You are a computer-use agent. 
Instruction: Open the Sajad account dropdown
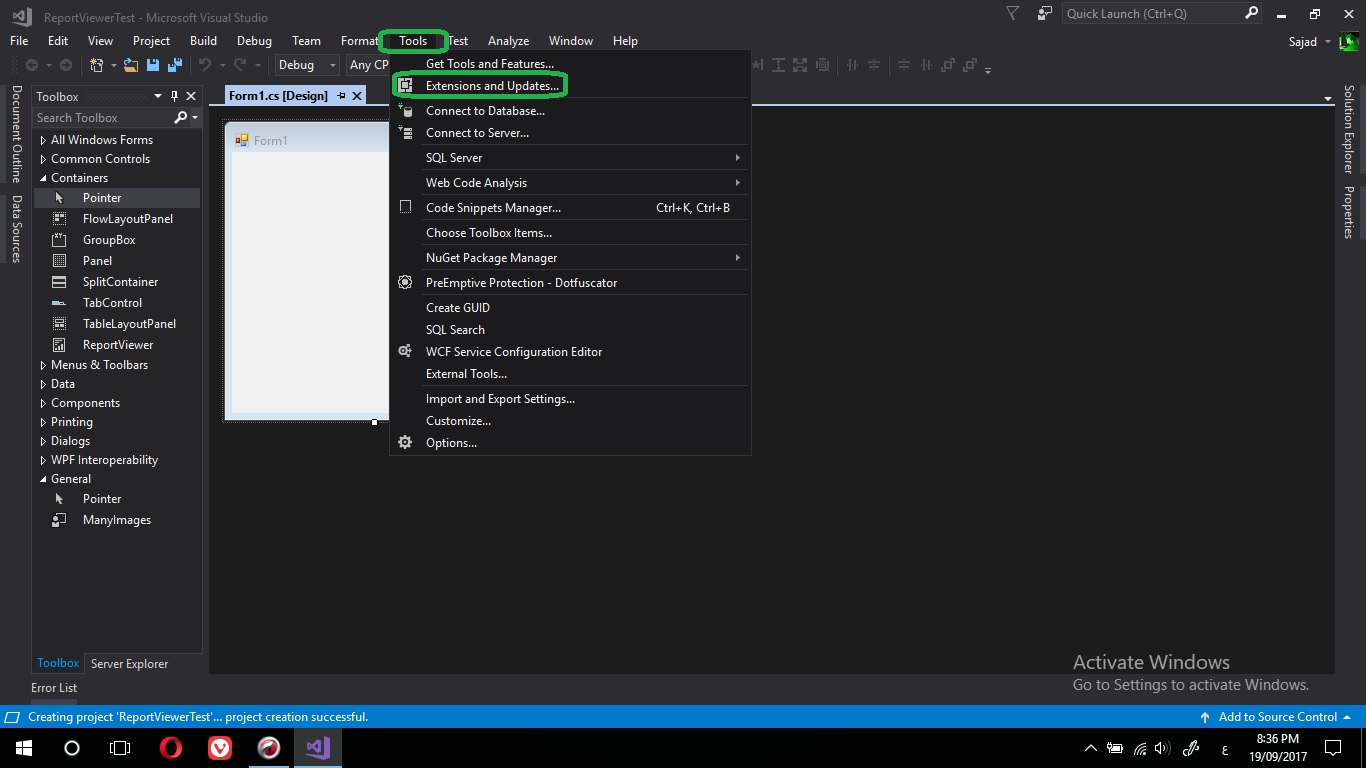(1328, 42)
